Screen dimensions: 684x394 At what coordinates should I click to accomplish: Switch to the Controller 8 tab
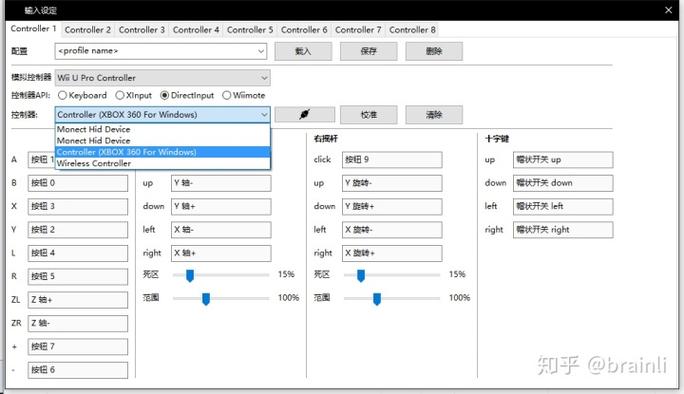click(x=412, y=30)
